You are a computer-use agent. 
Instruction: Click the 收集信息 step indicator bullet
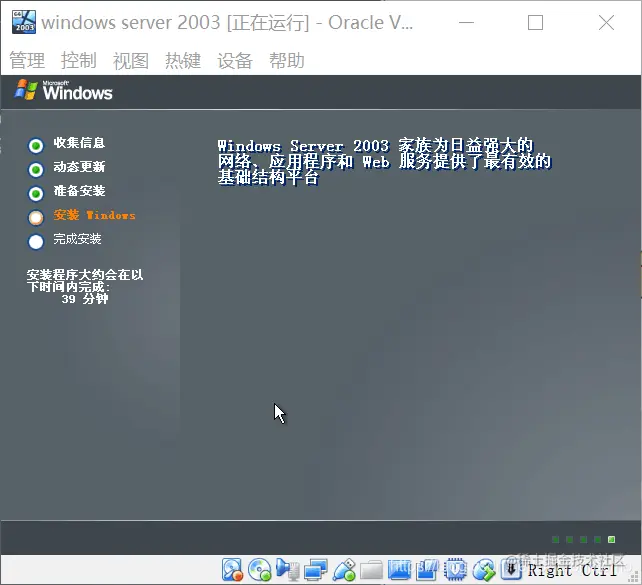tap(36, 145)
